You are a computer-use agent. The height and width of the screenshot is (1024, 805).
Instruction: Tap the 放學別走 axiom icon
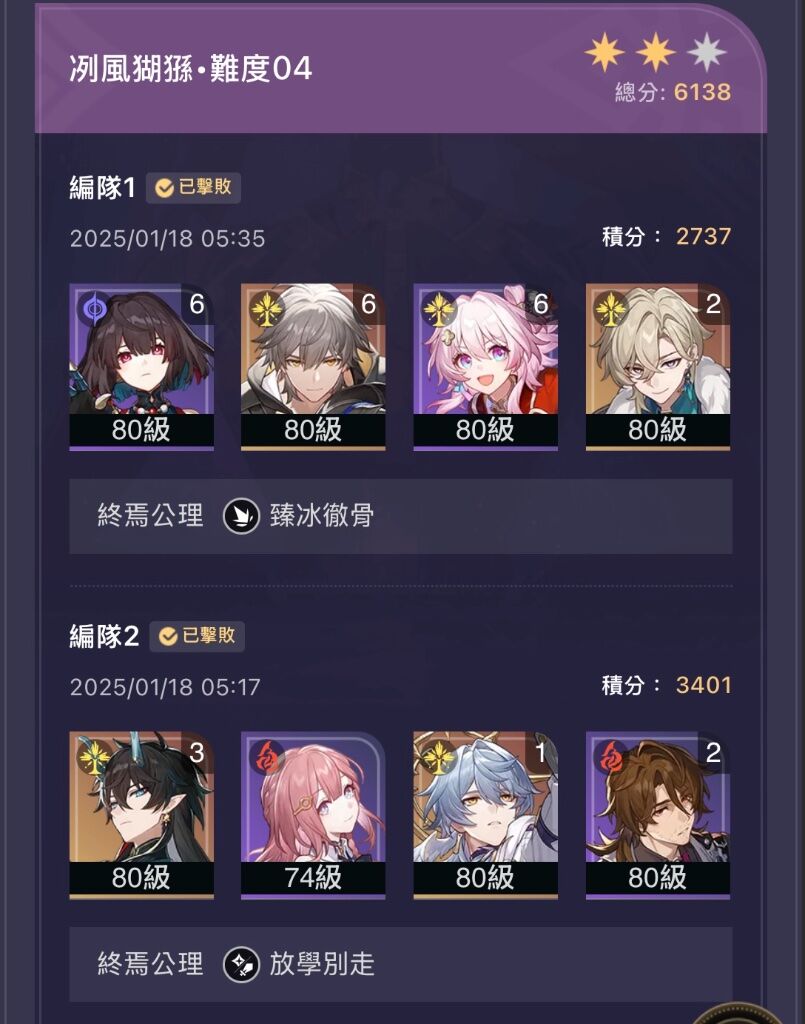242,965
